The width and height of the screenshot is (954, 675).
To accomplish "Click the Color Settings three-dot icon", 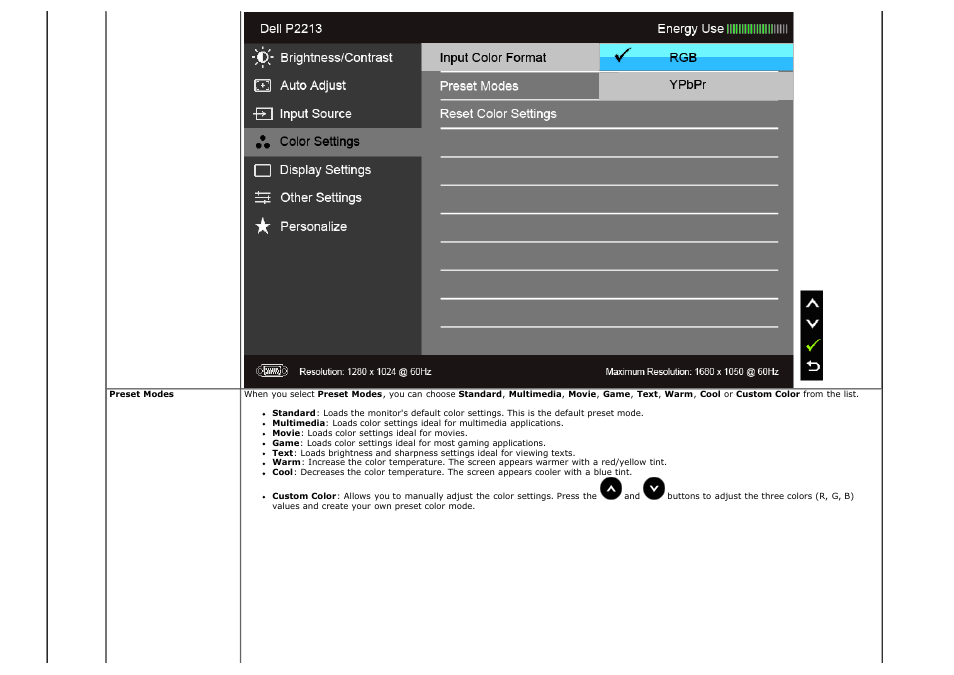I will pyautogui.click(x=262, y=142).
